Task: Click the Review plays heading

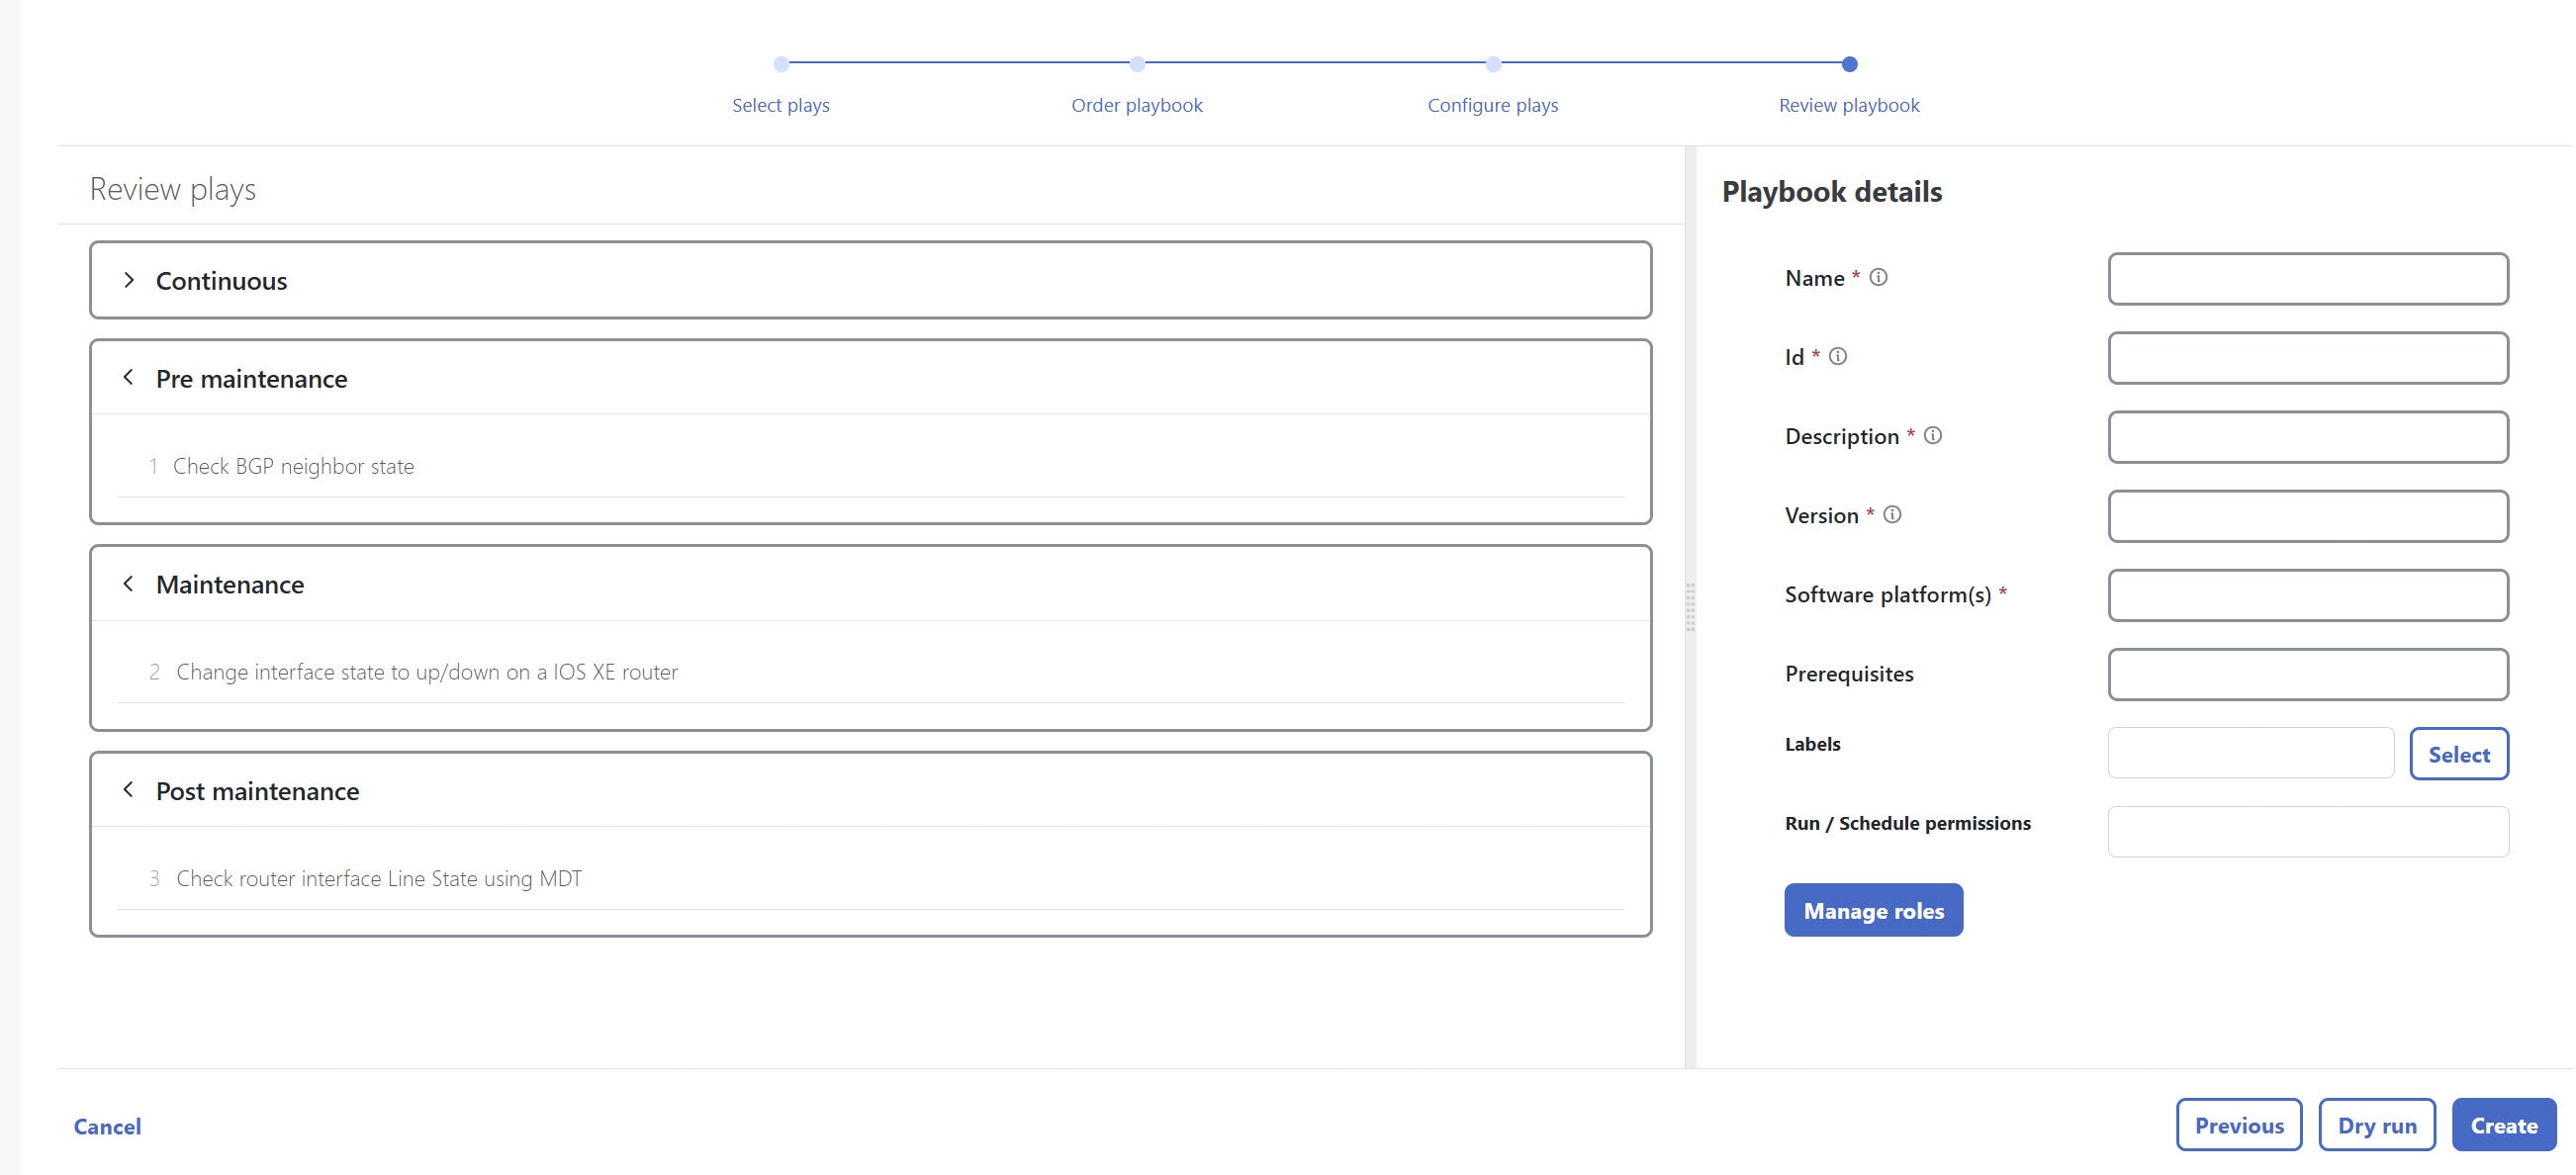Action: coord(172,189)
